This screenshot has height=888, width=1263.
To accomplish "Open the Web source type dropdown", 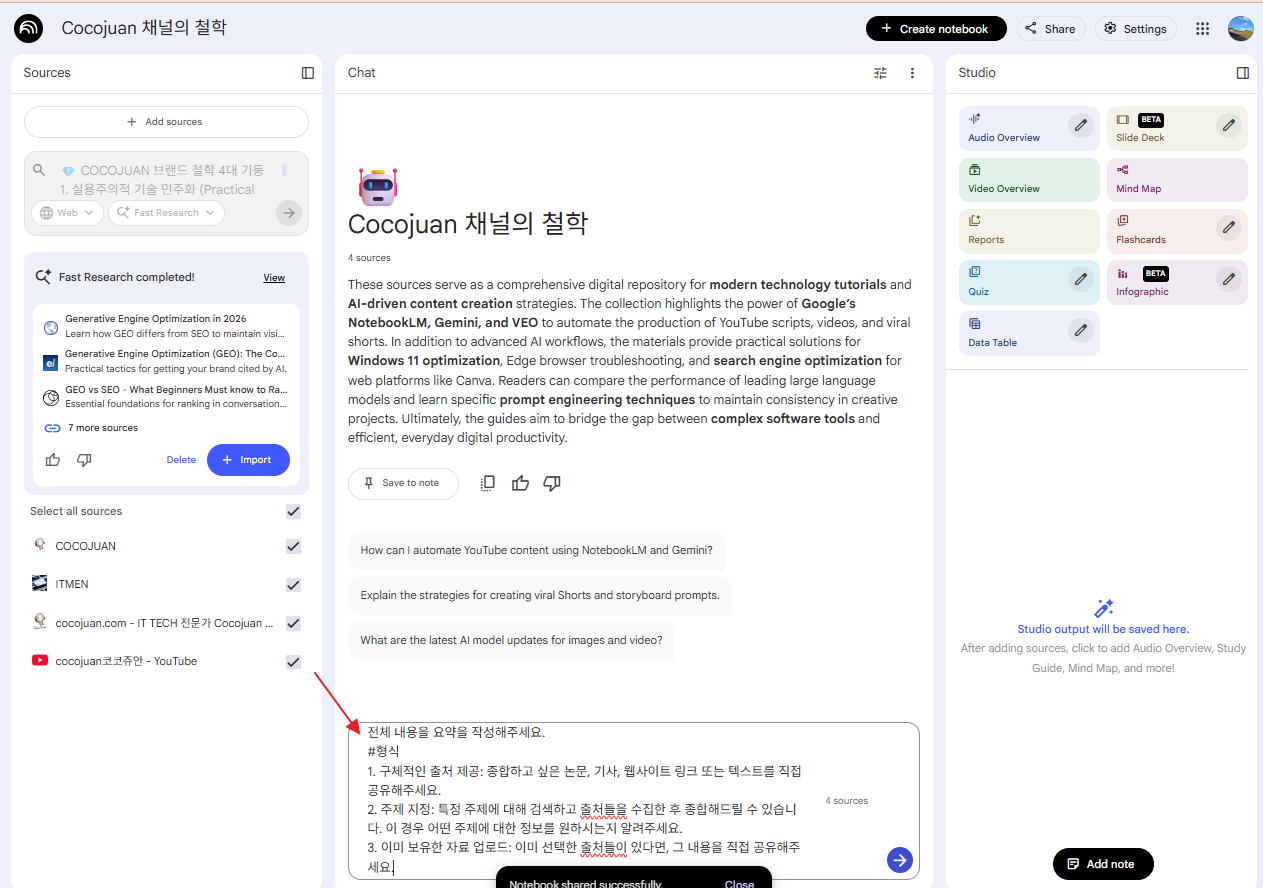I will click(67, 212).
